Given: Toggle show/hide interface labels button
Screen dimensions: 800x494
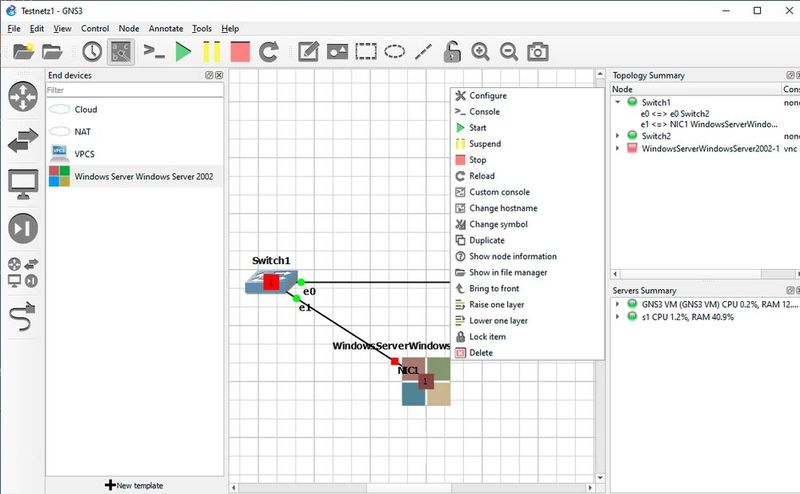Looking at the screenshot, I should (122, 51).
